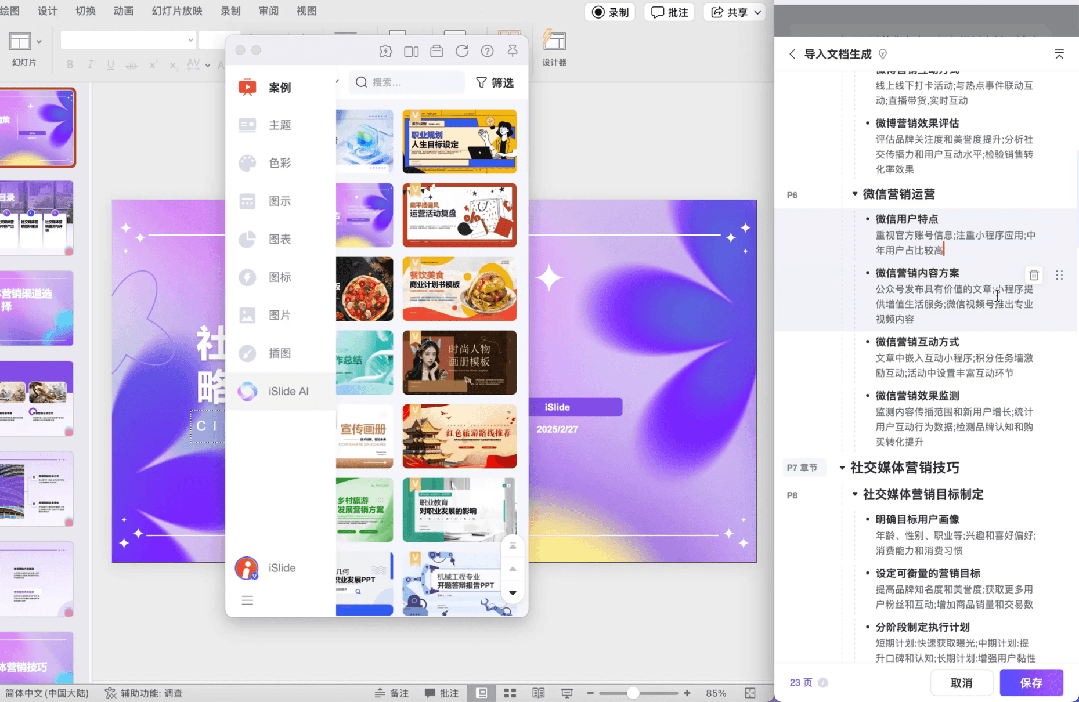Cancel document generation with 取消

961,682
